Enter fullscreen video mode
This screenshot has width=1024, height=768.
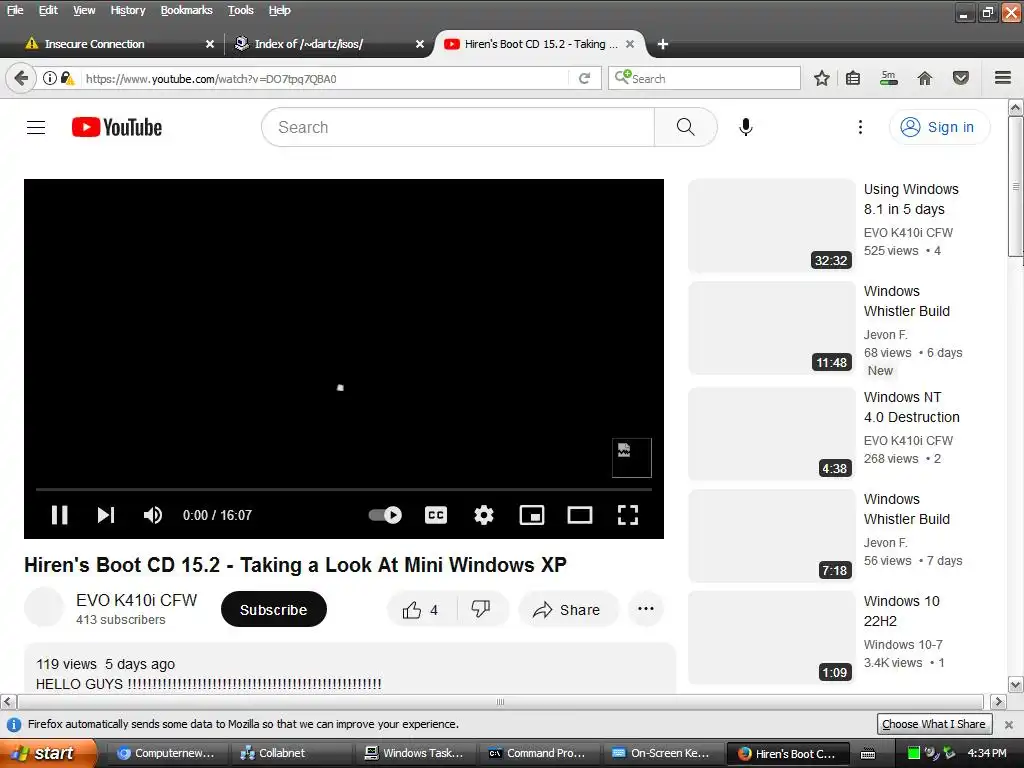point(628,515)
